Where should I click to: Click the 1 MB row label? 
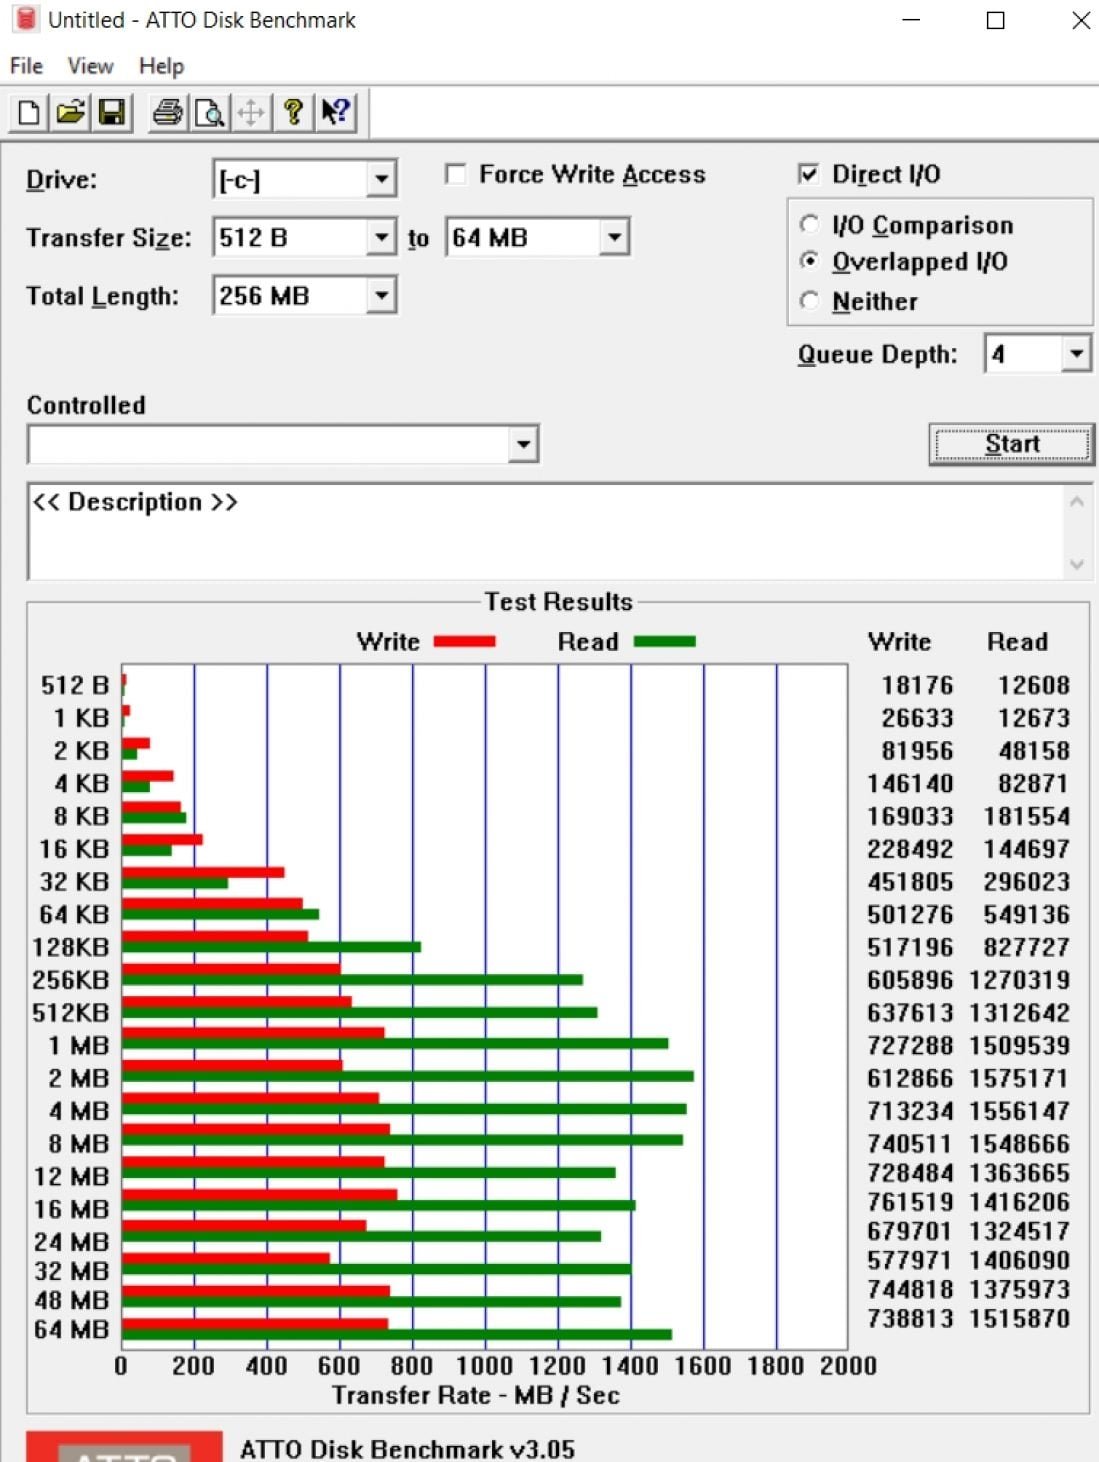click(79, 1046)
